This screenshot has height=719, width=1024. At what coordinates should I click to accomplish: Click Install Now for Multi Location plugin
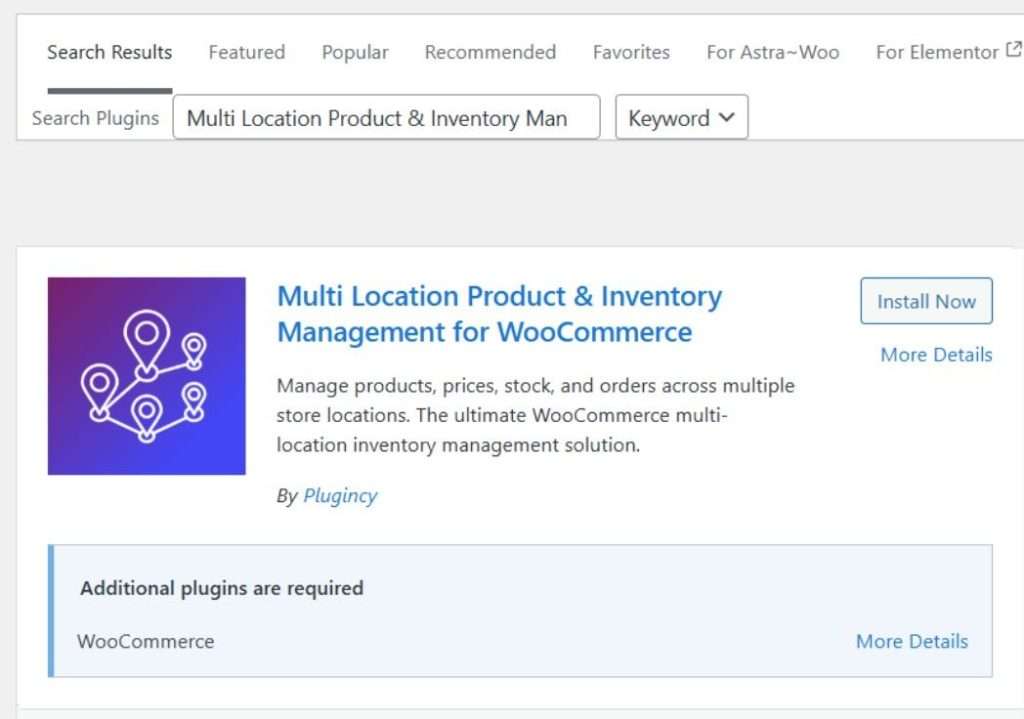pyautogui.click(x=926, y=301)
